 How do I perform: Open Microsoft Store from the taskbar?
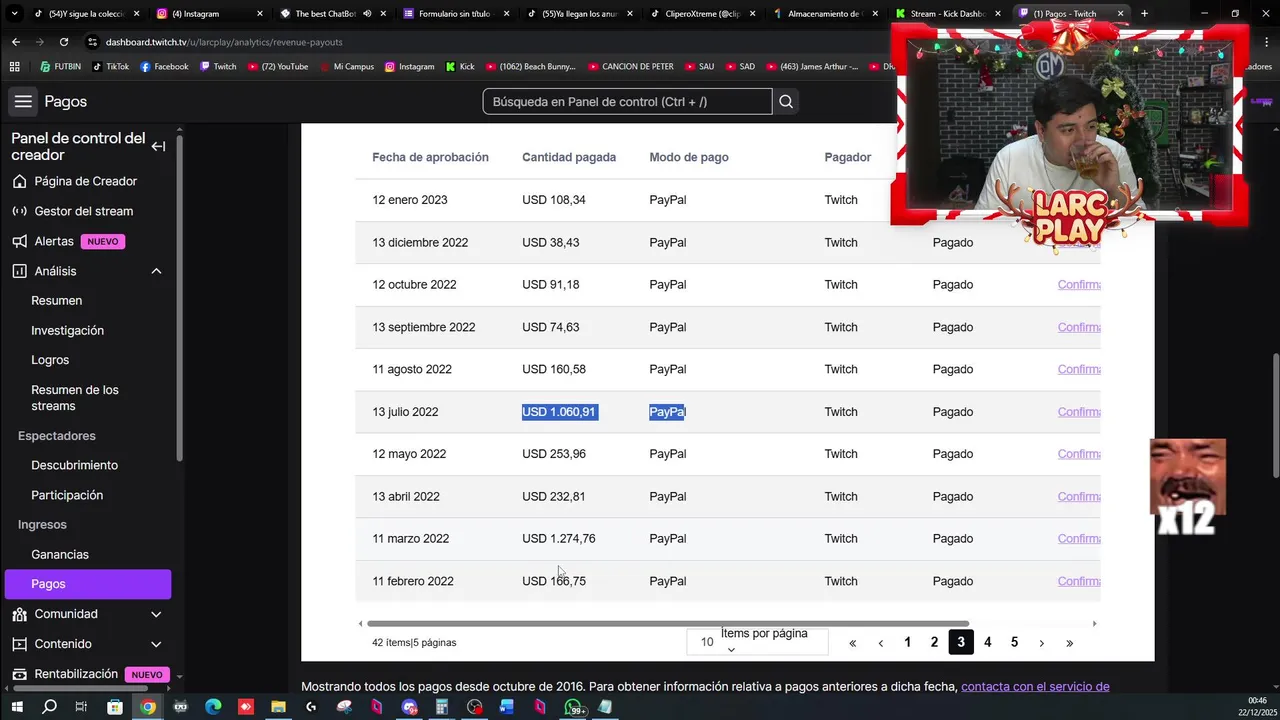pyautogui.click(x=115, y=707)
